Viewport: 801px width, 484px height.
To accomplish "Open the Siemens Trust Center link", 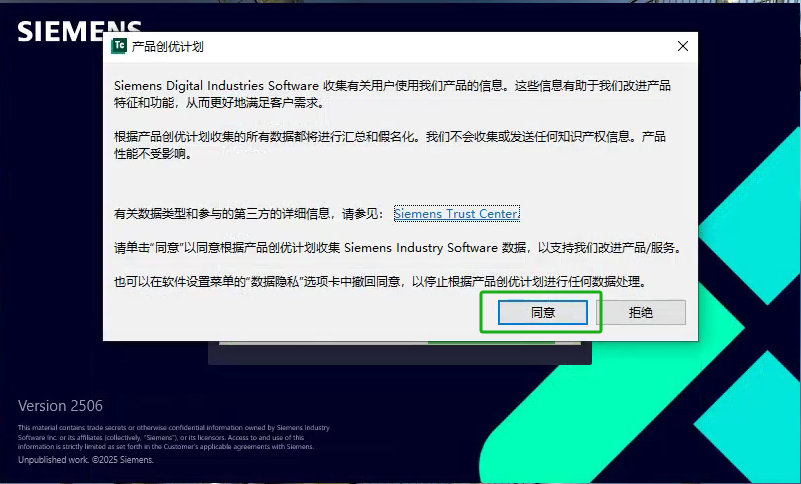I will tap(457, 214).
